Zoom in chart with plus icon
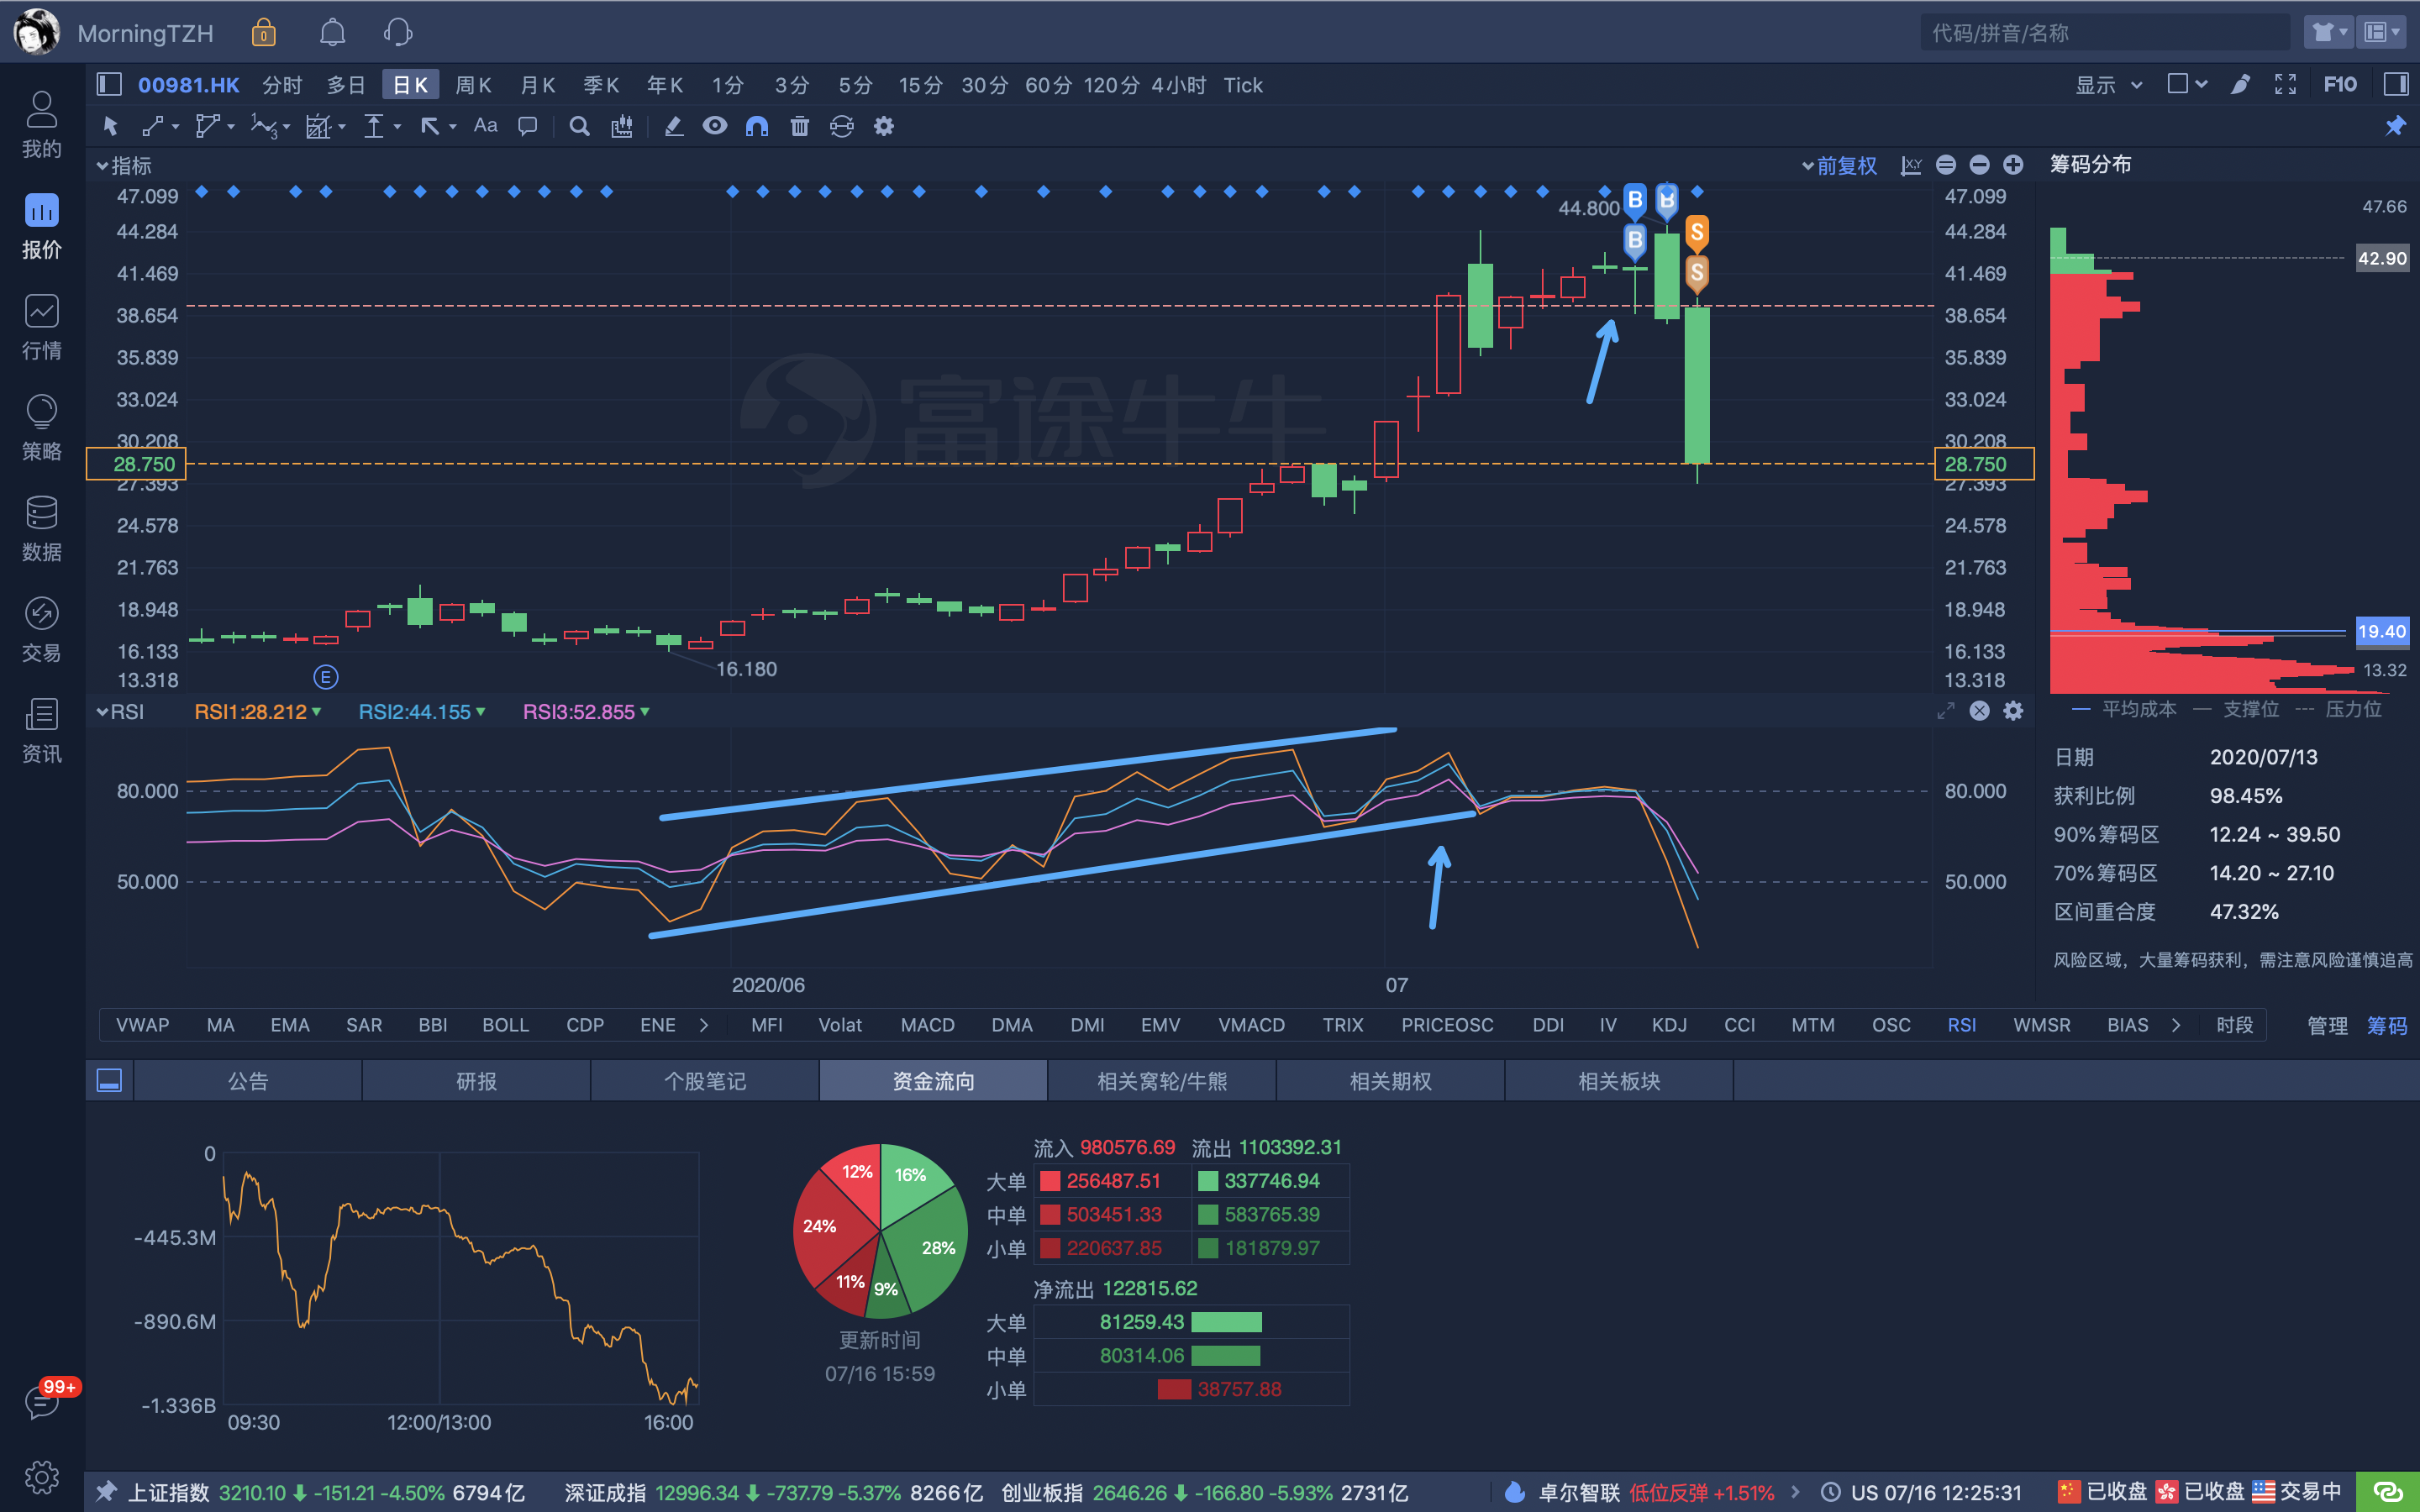This screenshot has height=1512, width=2420. click(2013, 165)
